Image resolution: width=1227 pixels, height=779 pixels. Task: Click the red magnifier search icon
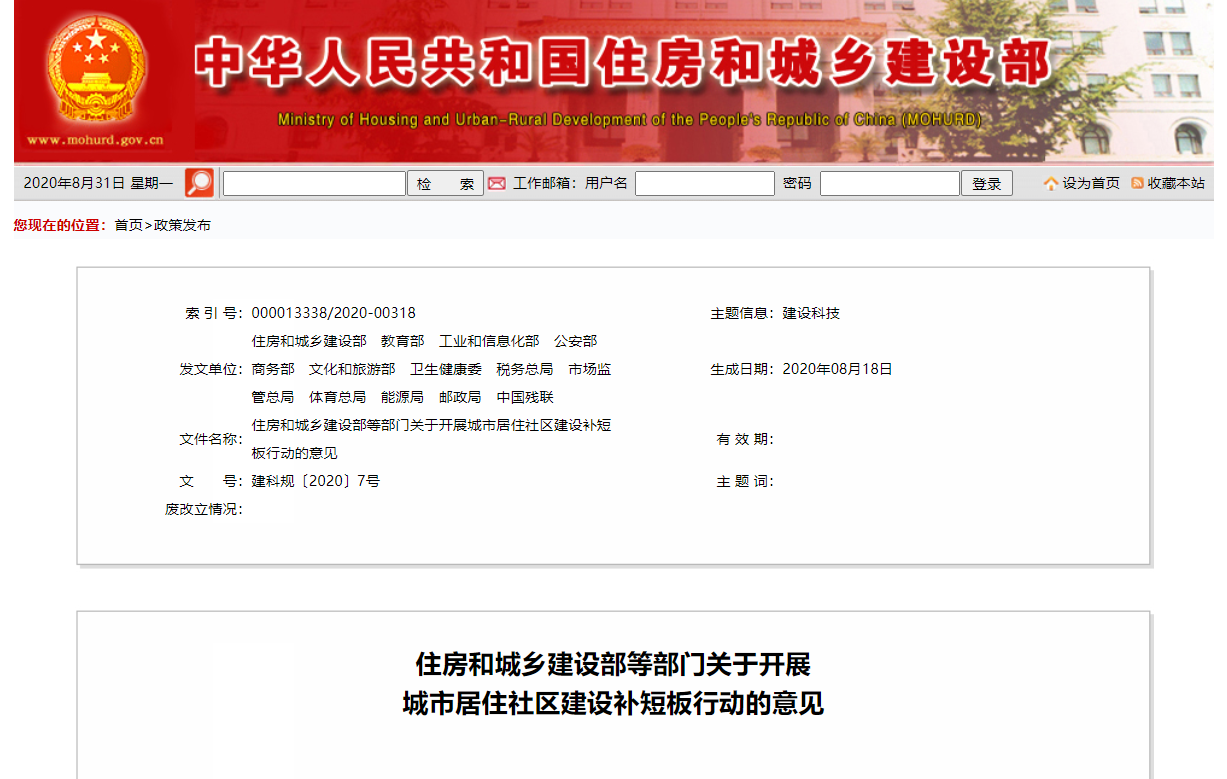[199, 183]
